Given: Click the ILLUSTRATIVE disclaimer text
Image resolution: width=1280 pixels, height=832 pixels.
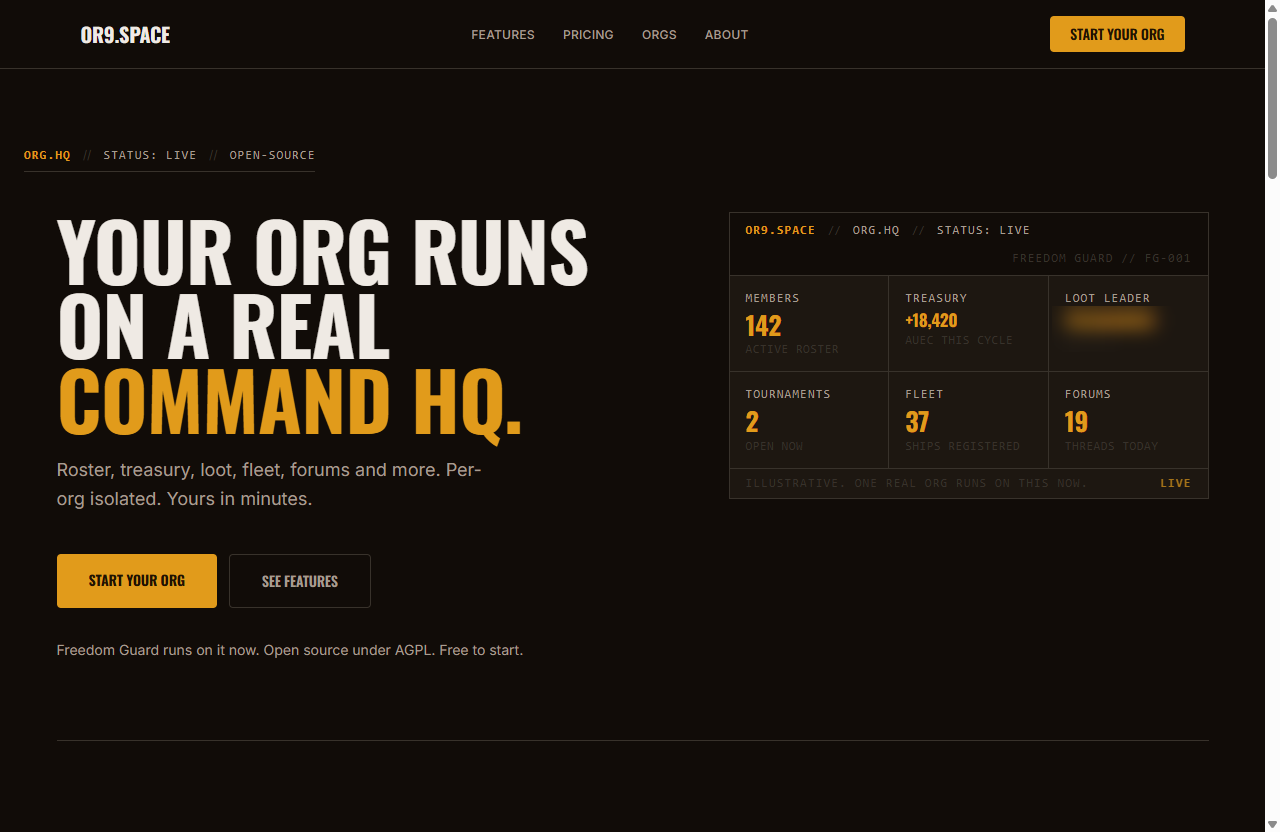Looking at the screenshot, I should tap(916, 483).
